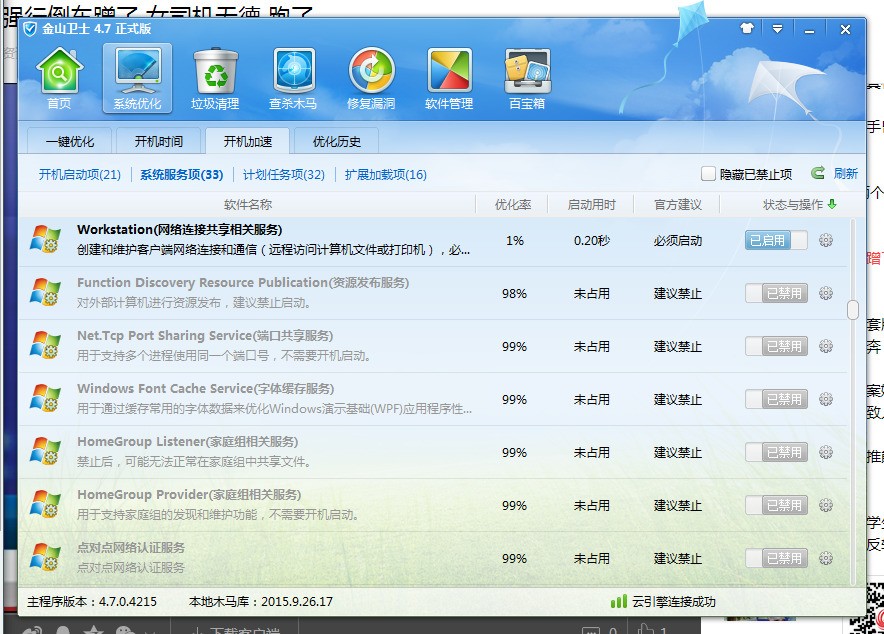Sort by the 状态与操作 column arrow
Viewport: 884px width, 634px height.
pyautogui.click(x=832, y=205)
